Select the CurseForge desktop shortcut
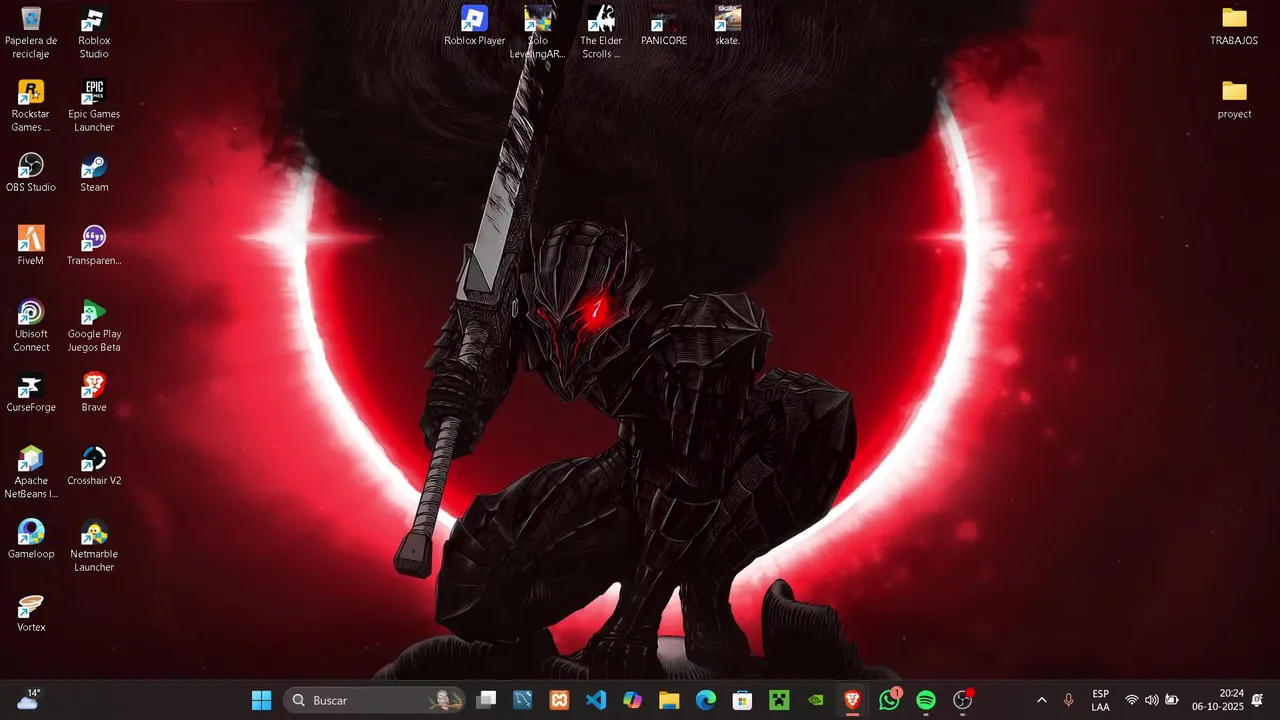Viewport: 1280px width, 720px height. click(x=31, y=392)
